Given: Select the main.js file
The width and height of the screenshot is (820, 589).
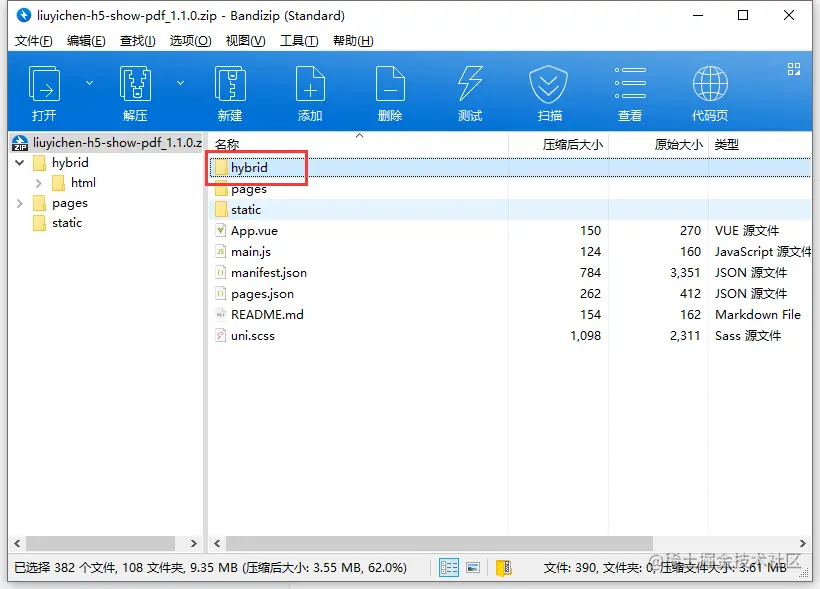Looking at the screenshot, I should point(250,252).
